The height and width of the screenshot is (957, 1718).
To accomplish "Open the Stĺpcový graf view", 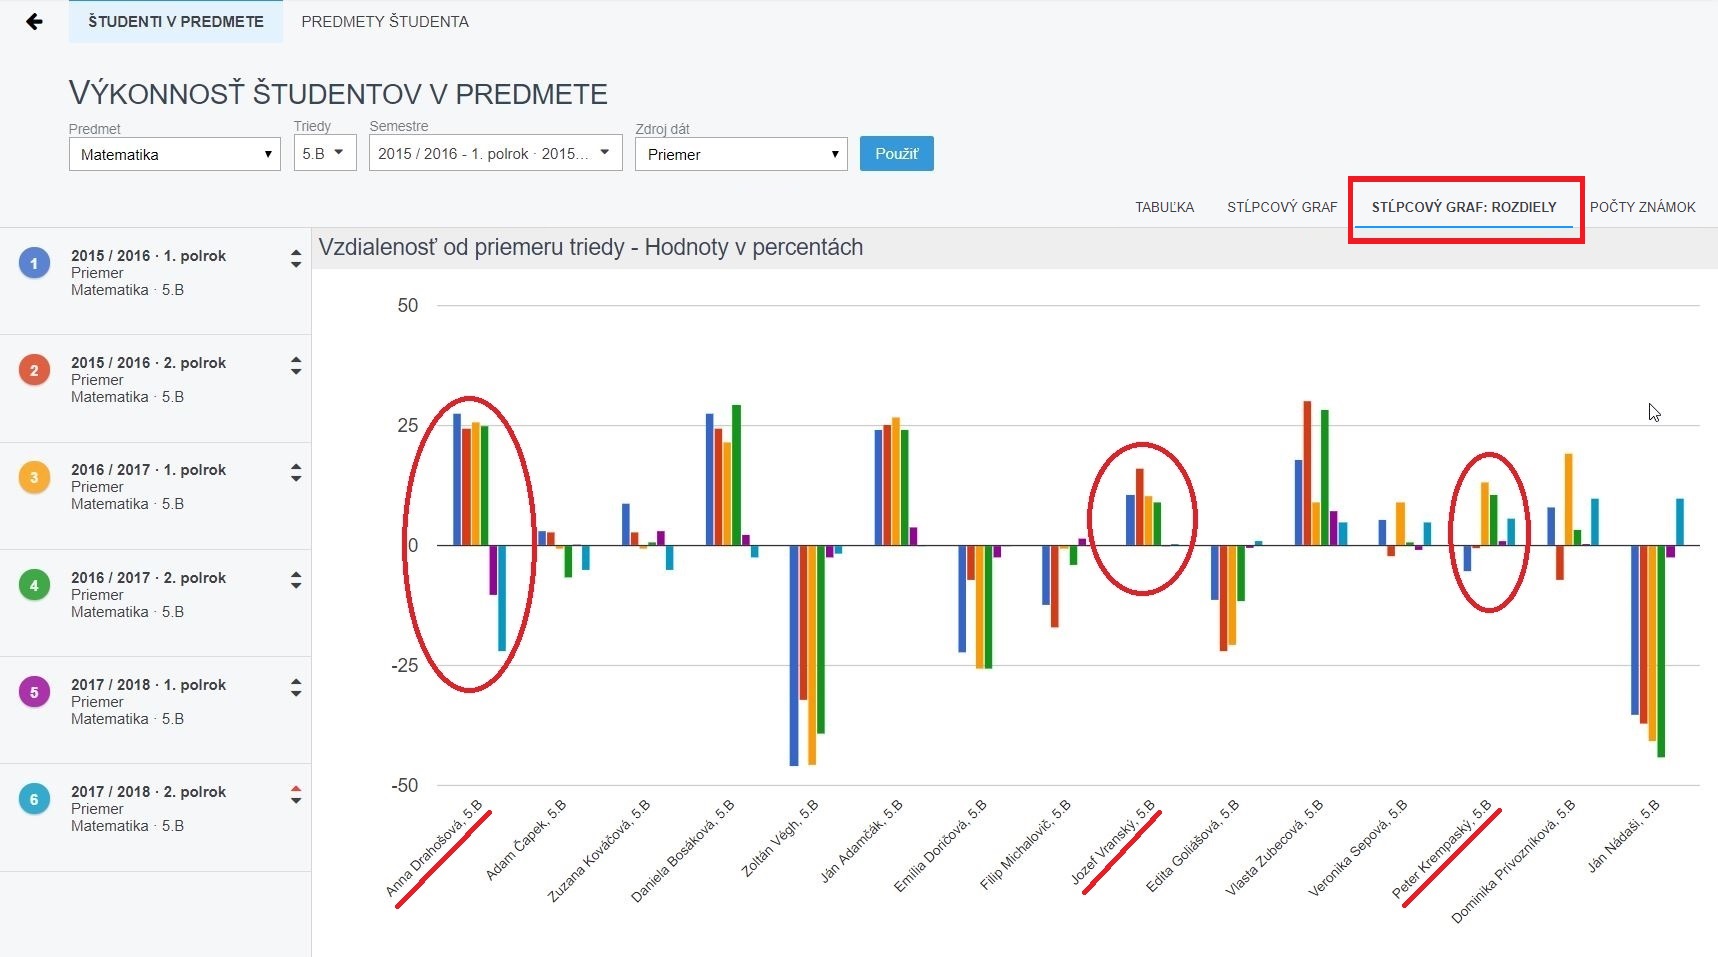I will click(1282, 207).
